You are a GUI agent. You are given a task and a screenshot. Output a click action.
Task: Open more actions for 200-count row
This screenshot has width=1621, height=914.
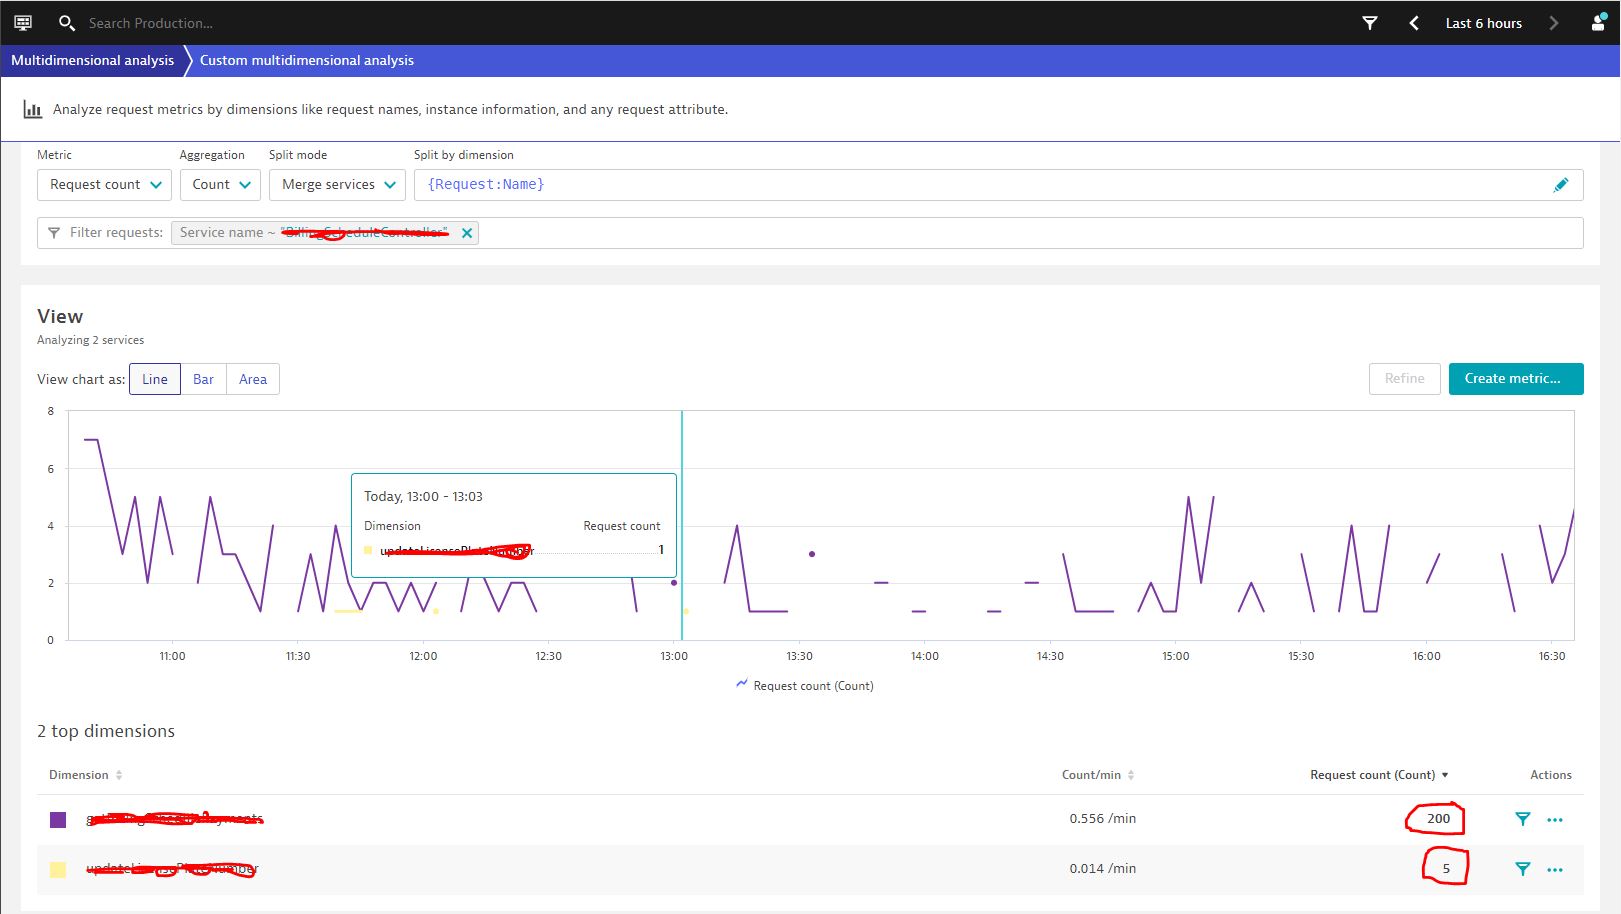[x=1555, y=820]
